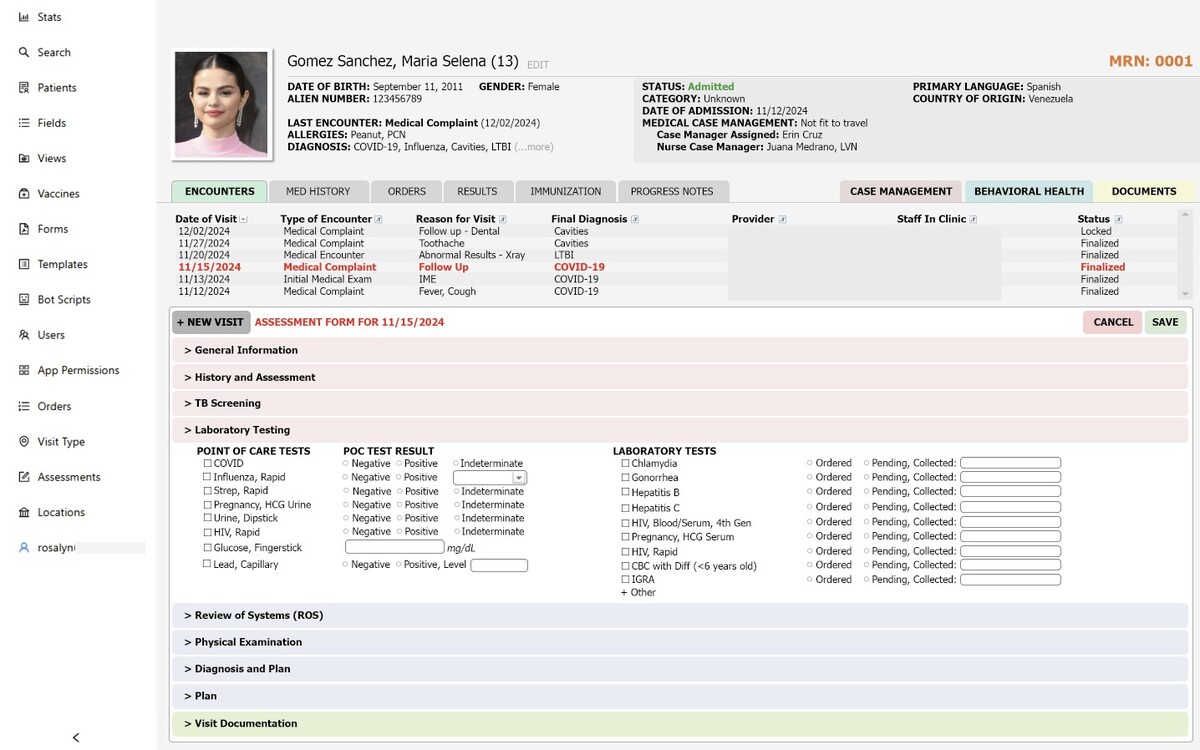
Task: Expand the General Information section
Action: tap(680, 350)
